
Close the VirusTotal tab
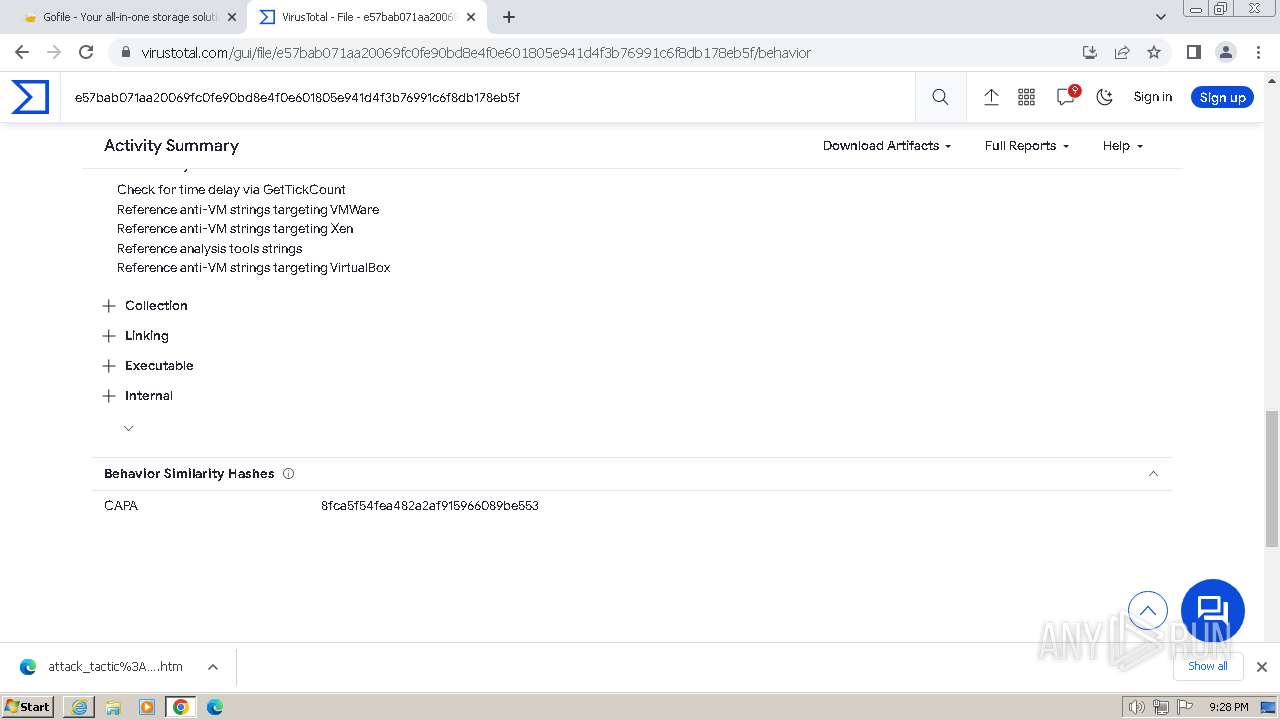[471, 17]
